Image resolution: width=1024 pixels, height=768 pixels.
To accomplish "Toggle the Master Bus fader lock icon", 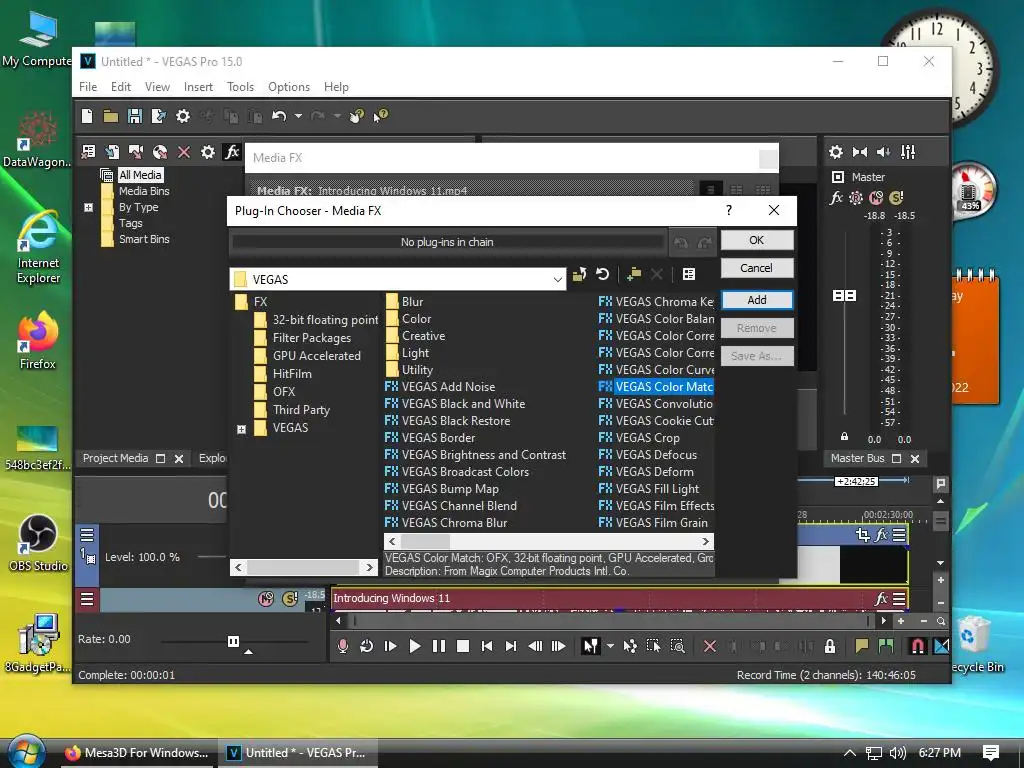I will pos(844,436).
